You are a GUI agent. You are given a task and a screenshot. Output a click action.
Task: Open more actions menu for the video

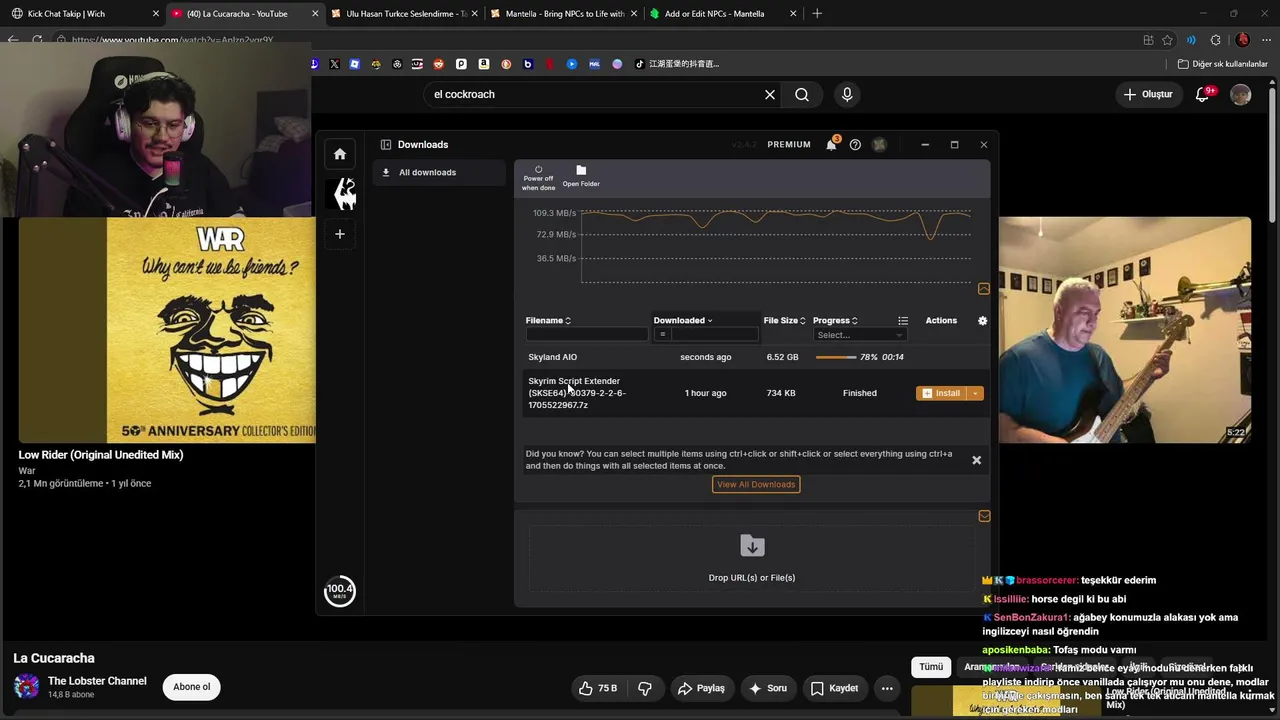(887, 688)
